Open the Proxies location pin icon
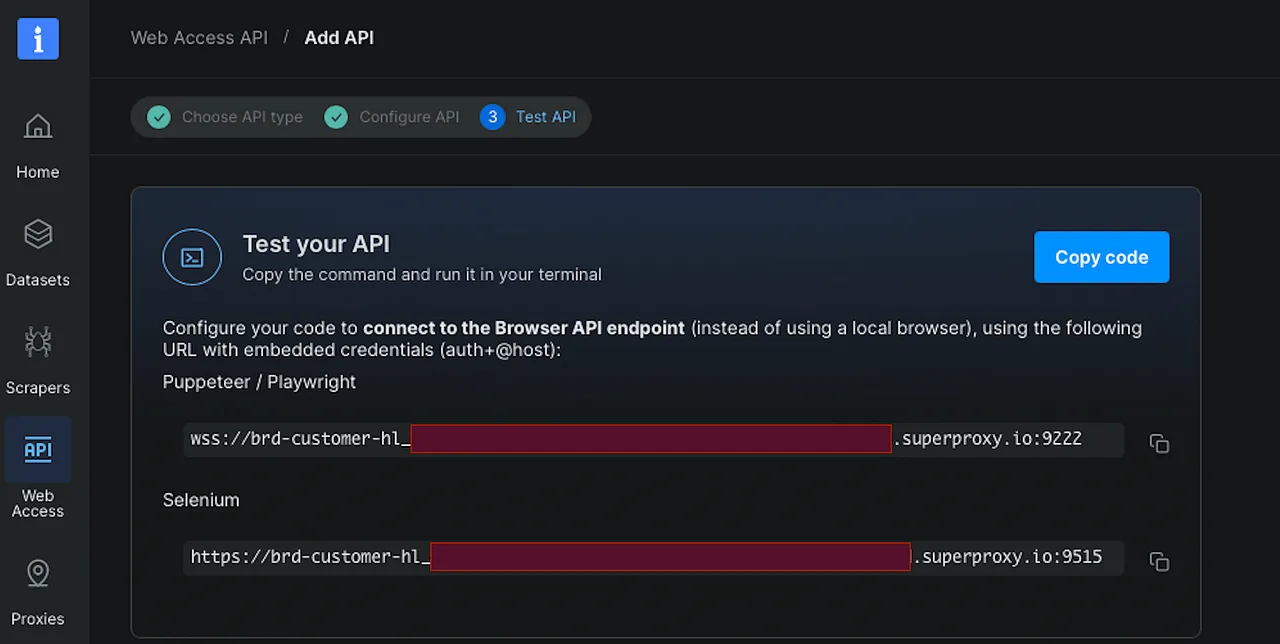The height and width of the screenshot is (644, 1280). click(x=38, y=573)
